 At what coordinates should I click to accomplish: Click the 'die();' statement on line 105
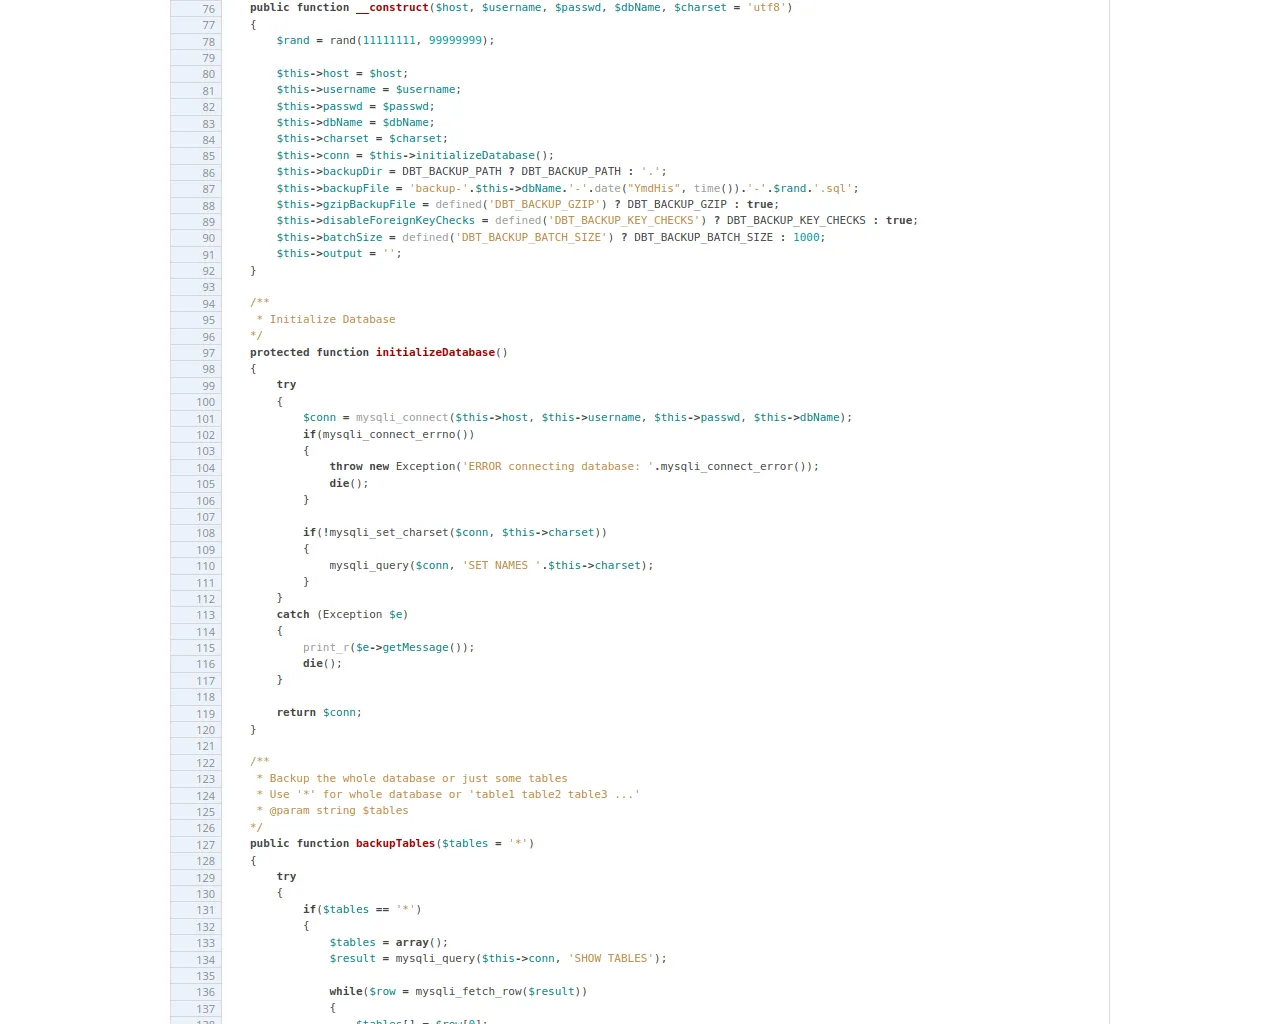pyautogui.click(x=349, y=484)
